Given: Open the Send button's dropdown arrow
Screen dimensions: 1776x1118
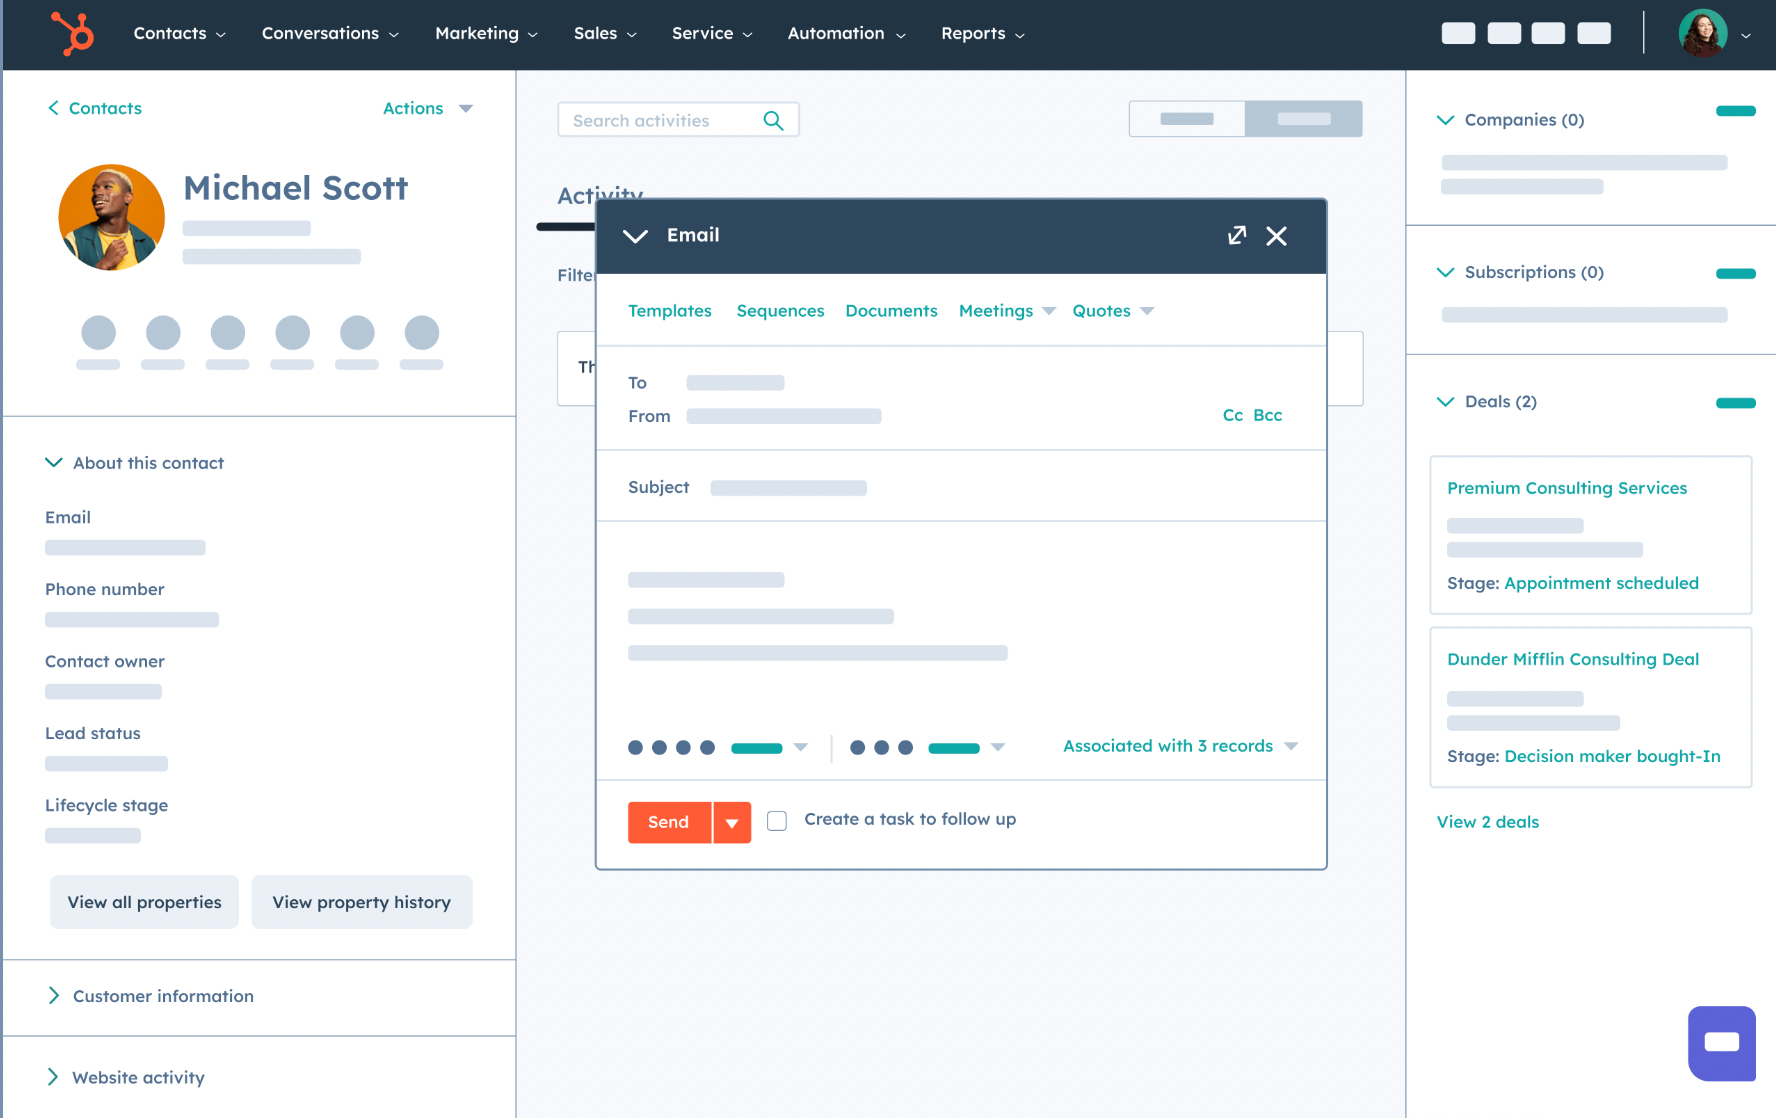Looking at the screenshot, I should [x=733, y=822].
